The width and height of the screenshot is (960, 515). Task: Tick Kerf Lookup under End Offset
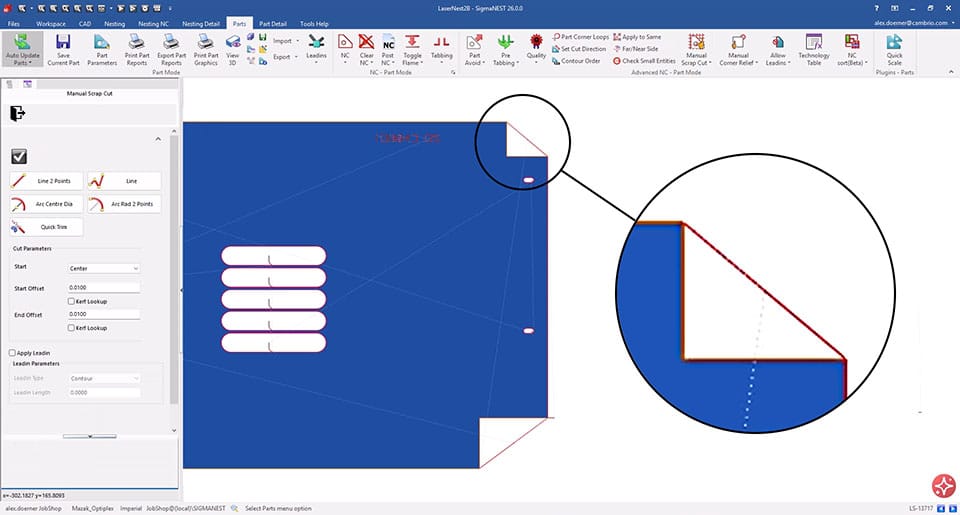(x=70, y=327)
